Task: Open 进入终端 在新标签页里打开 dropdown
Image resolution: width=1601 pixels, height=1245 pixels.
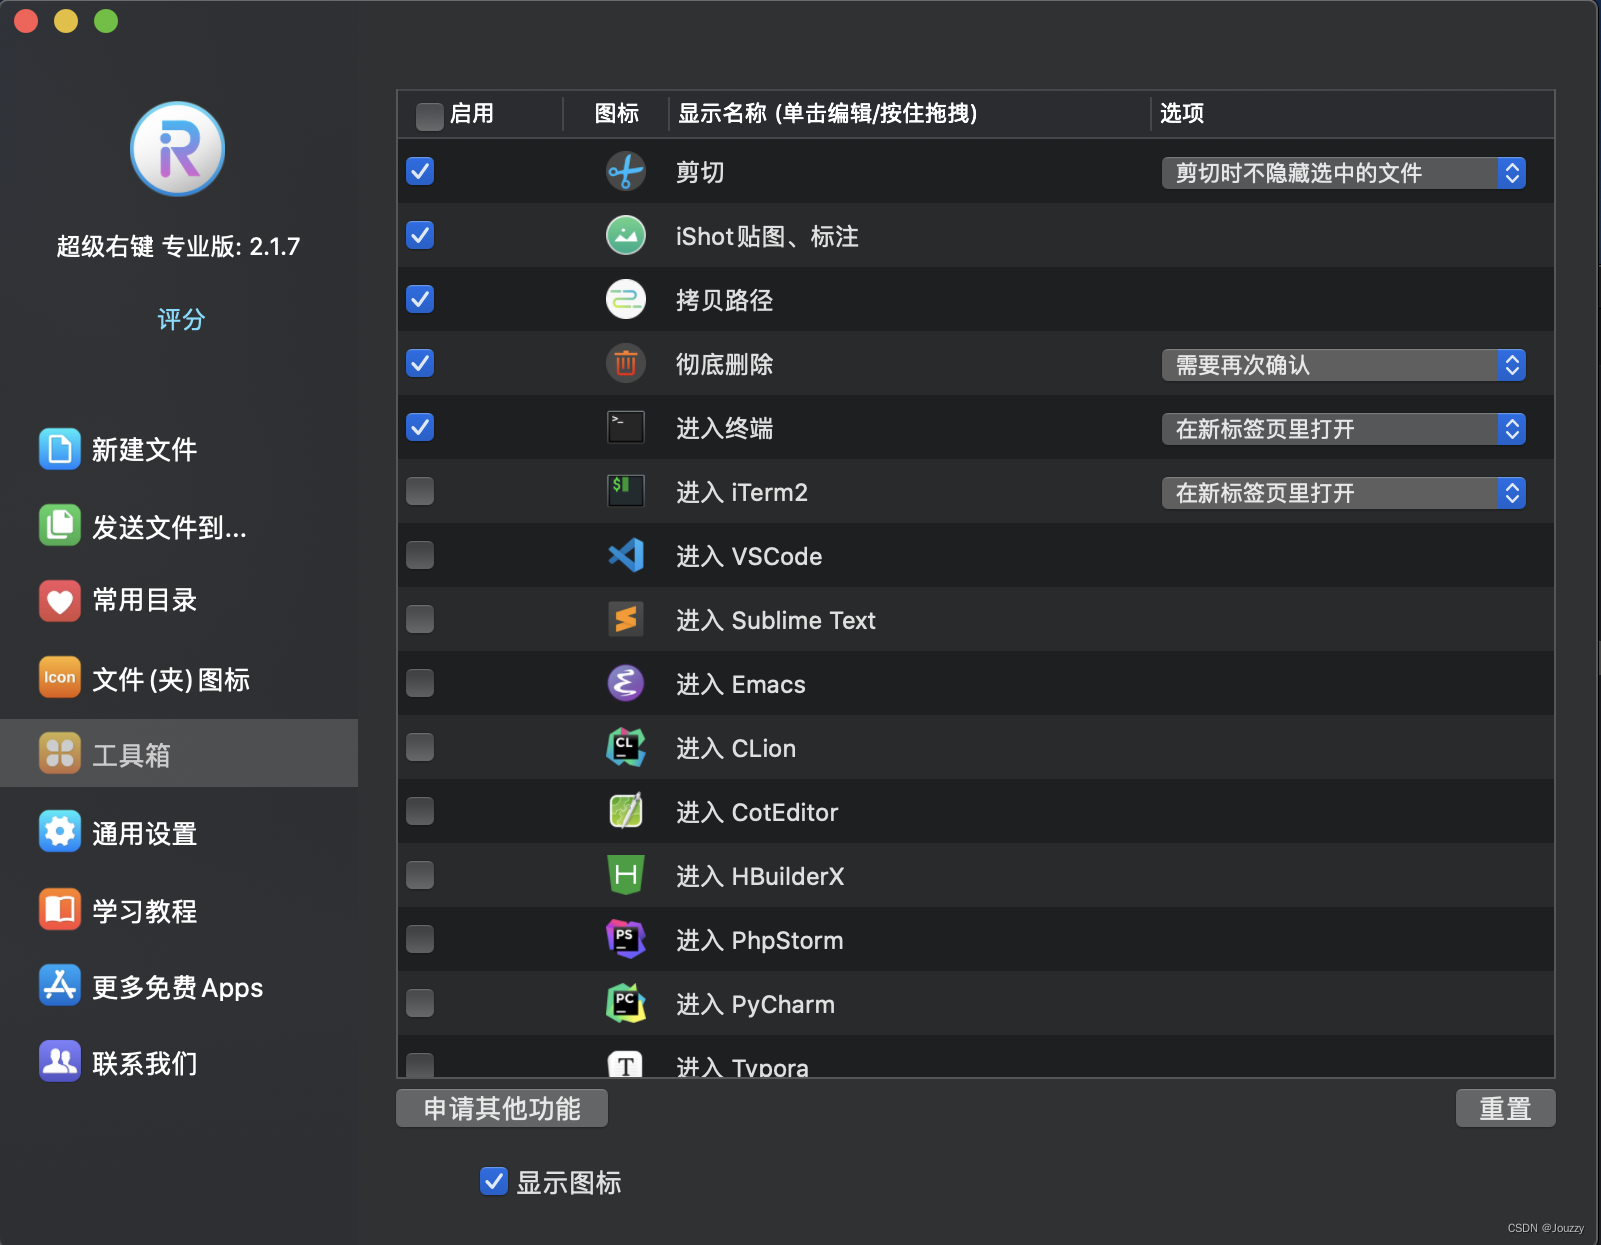Action: pyautogui.click(x=1343, y=429)
